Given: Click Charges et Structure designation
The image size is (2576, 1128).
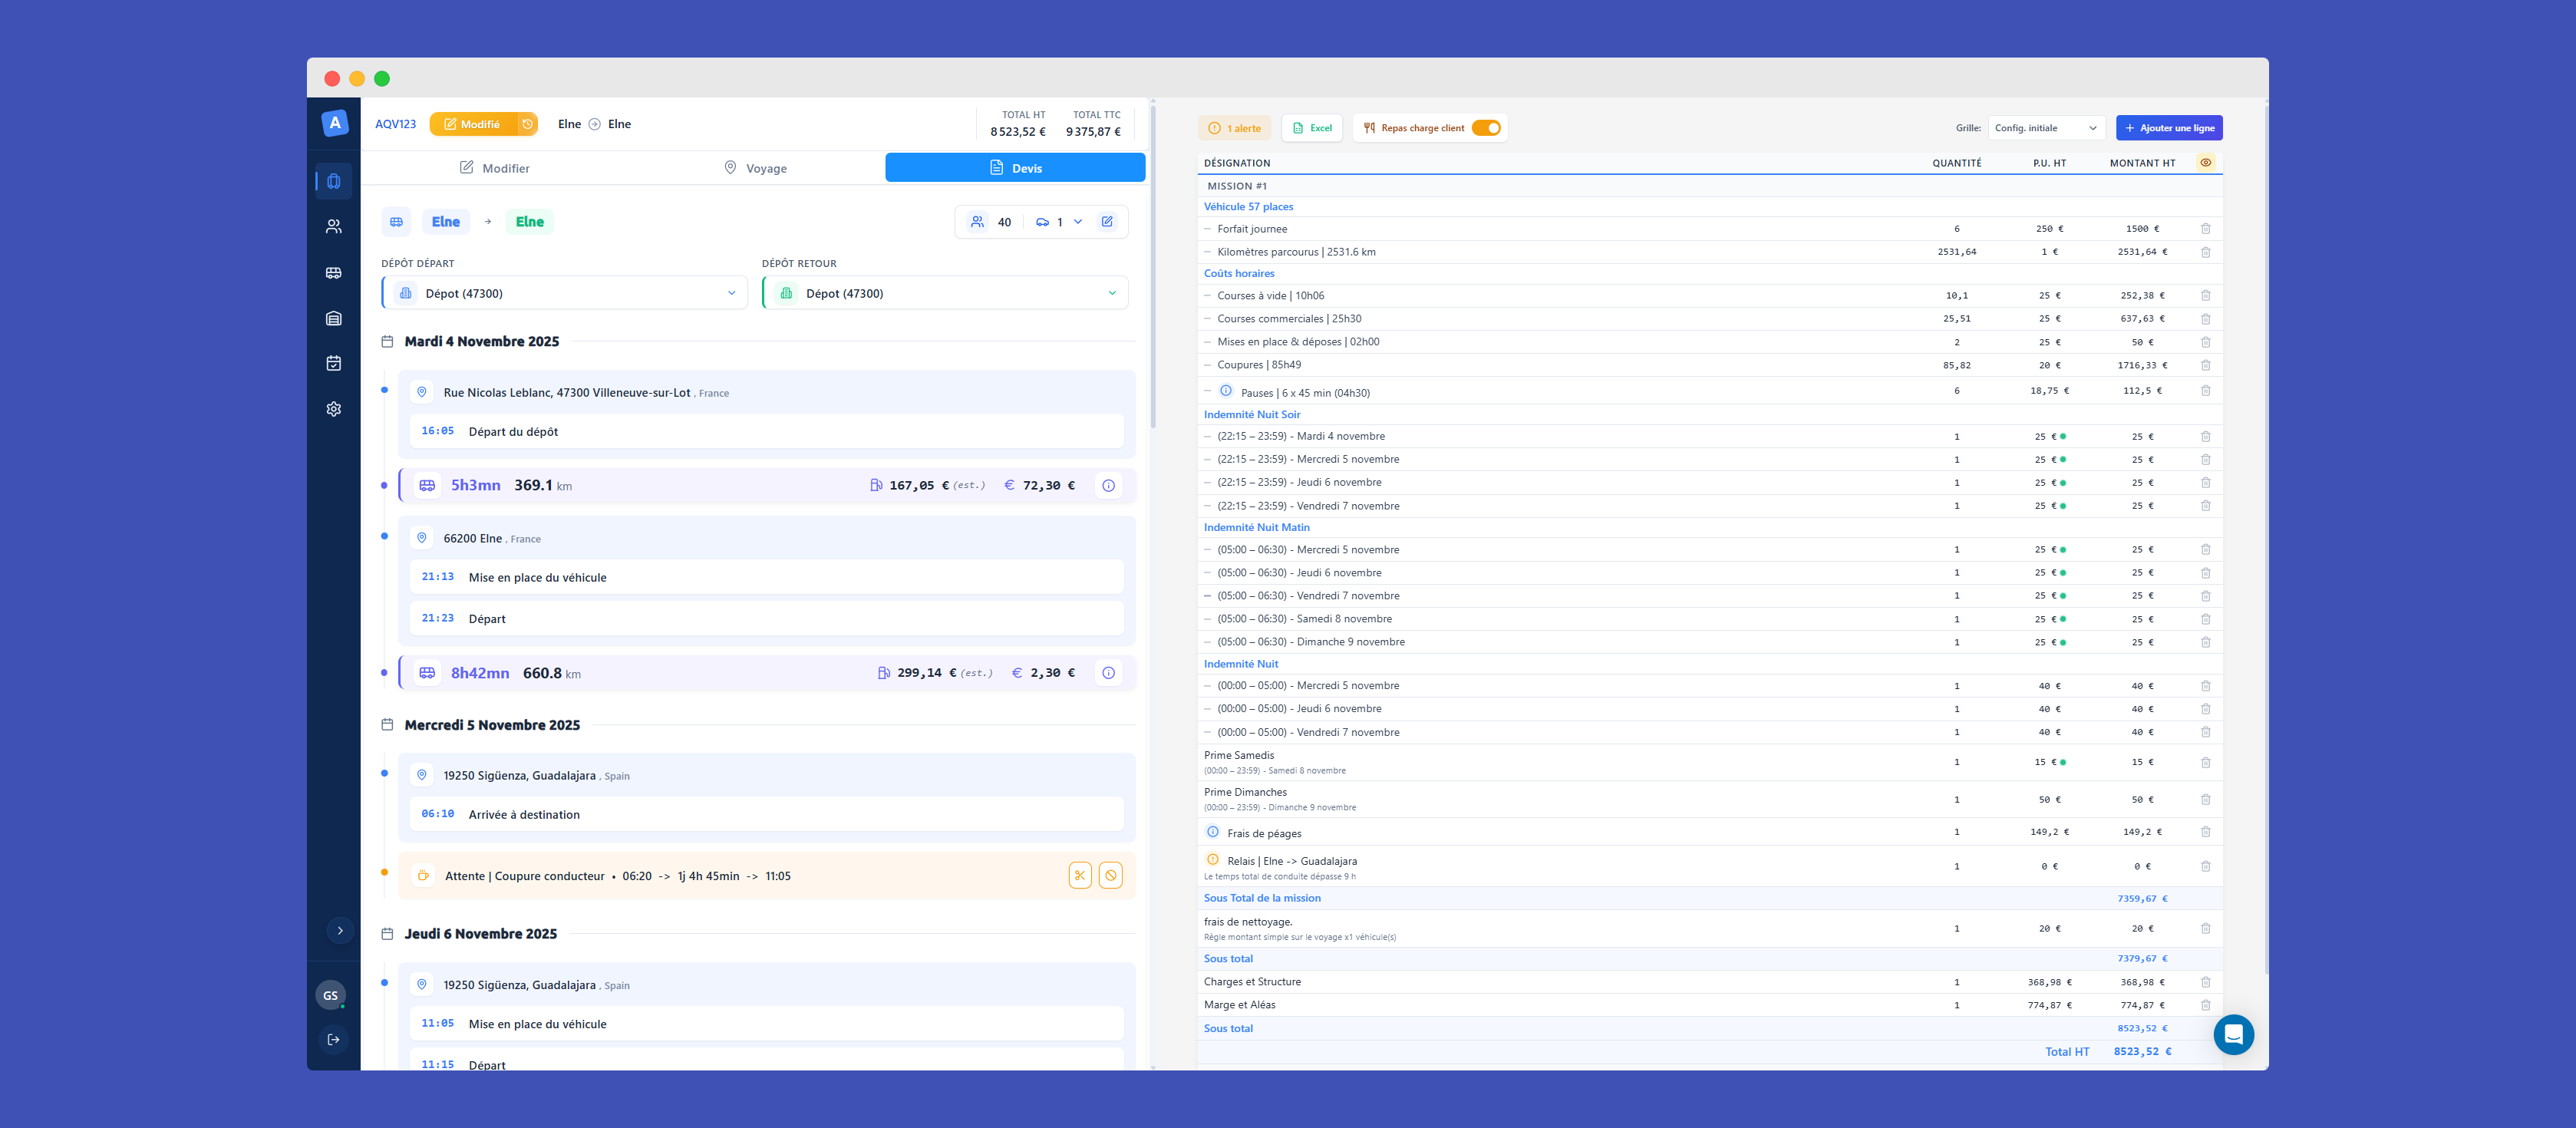Looking at the screenshot, I should pos(1252,982).
